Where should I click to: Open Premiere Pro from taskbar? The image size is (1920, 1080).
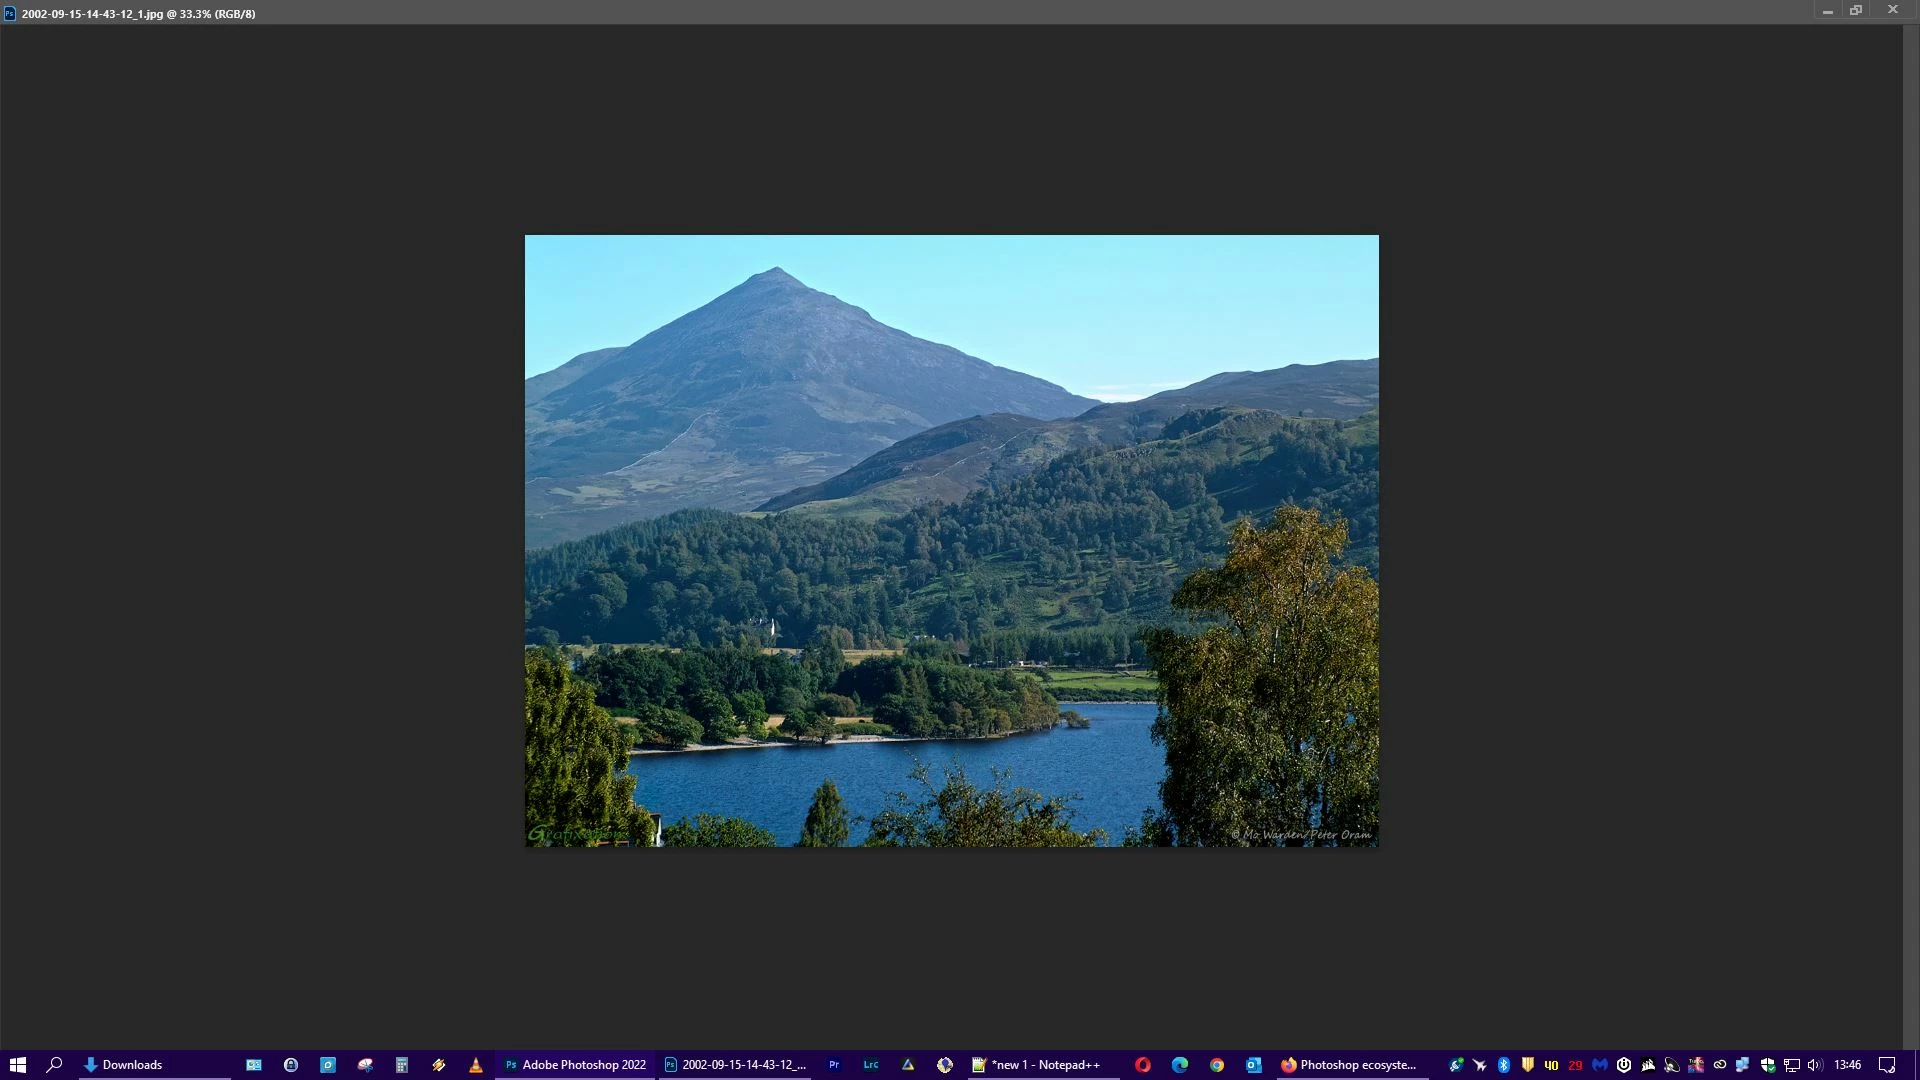point(834,1065)
